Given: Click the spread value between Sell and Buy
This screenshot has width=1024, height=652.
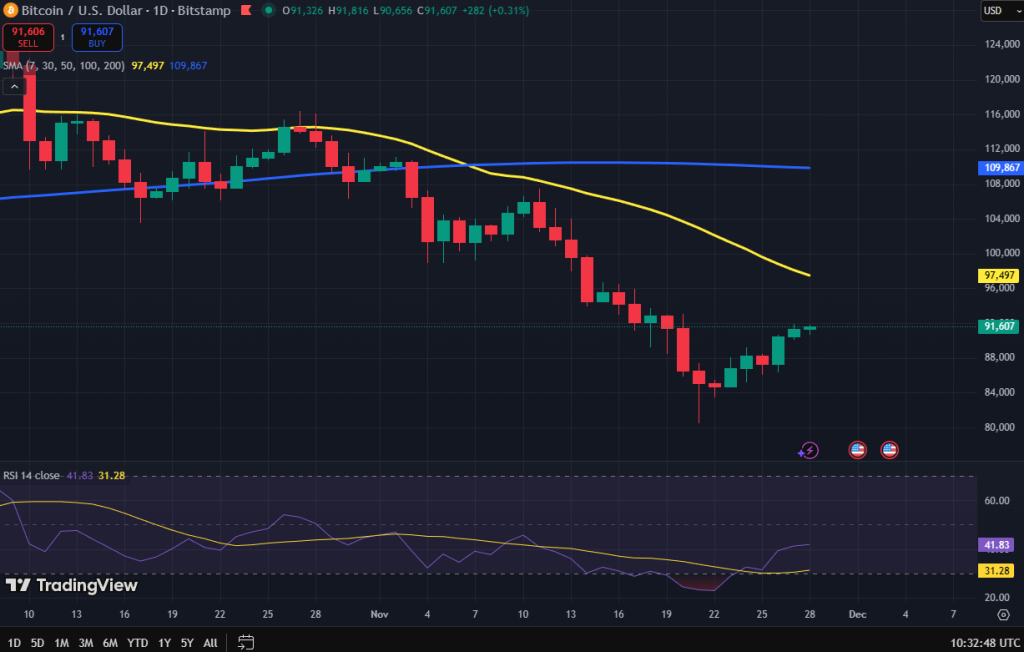Looking at the screenshot, I should pos(63,37).
